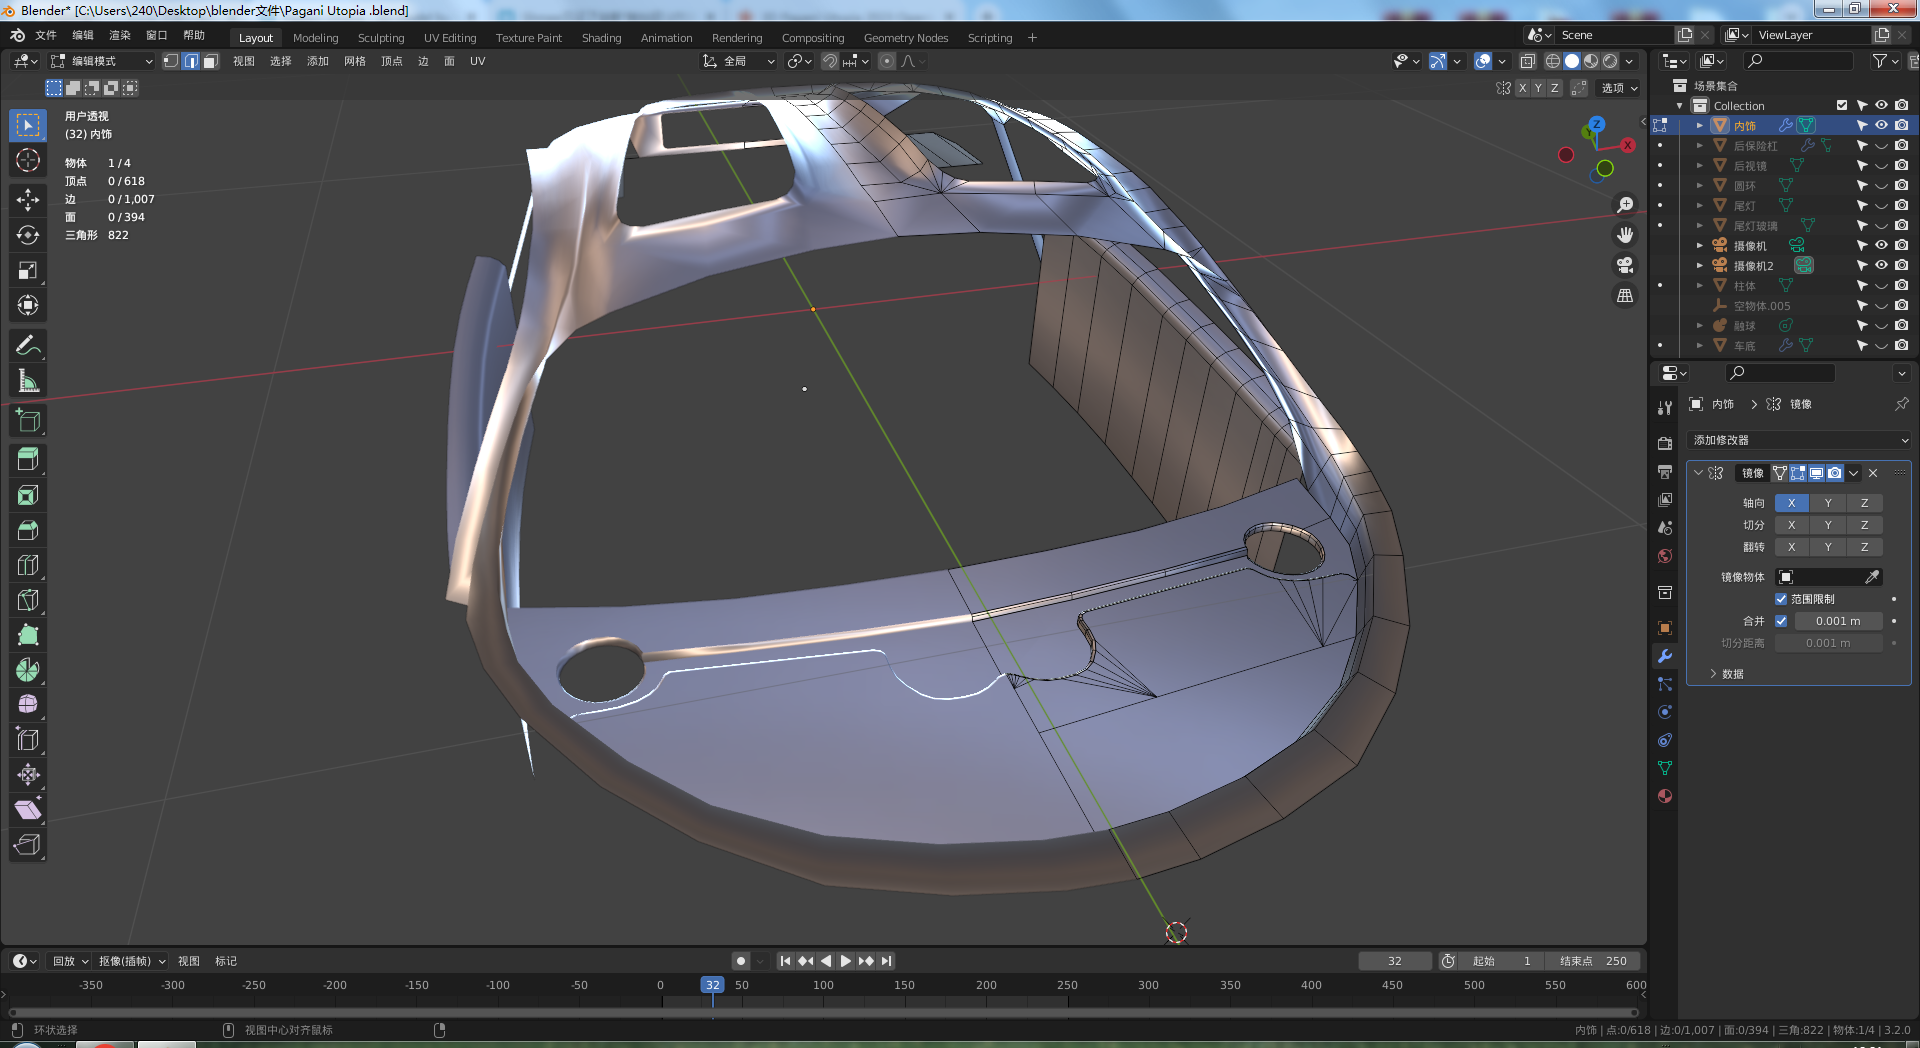Viewport: 1920px width, 1048px height.
Task: Choose the Bevel tool
Action: click(28, 530)
